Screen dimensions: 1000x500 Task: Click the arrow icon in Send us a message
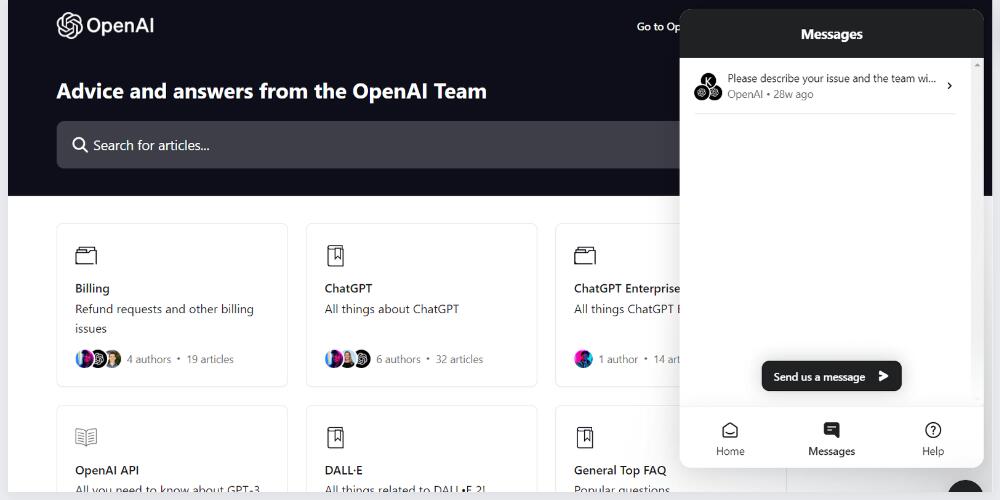(x=883, y=376)
